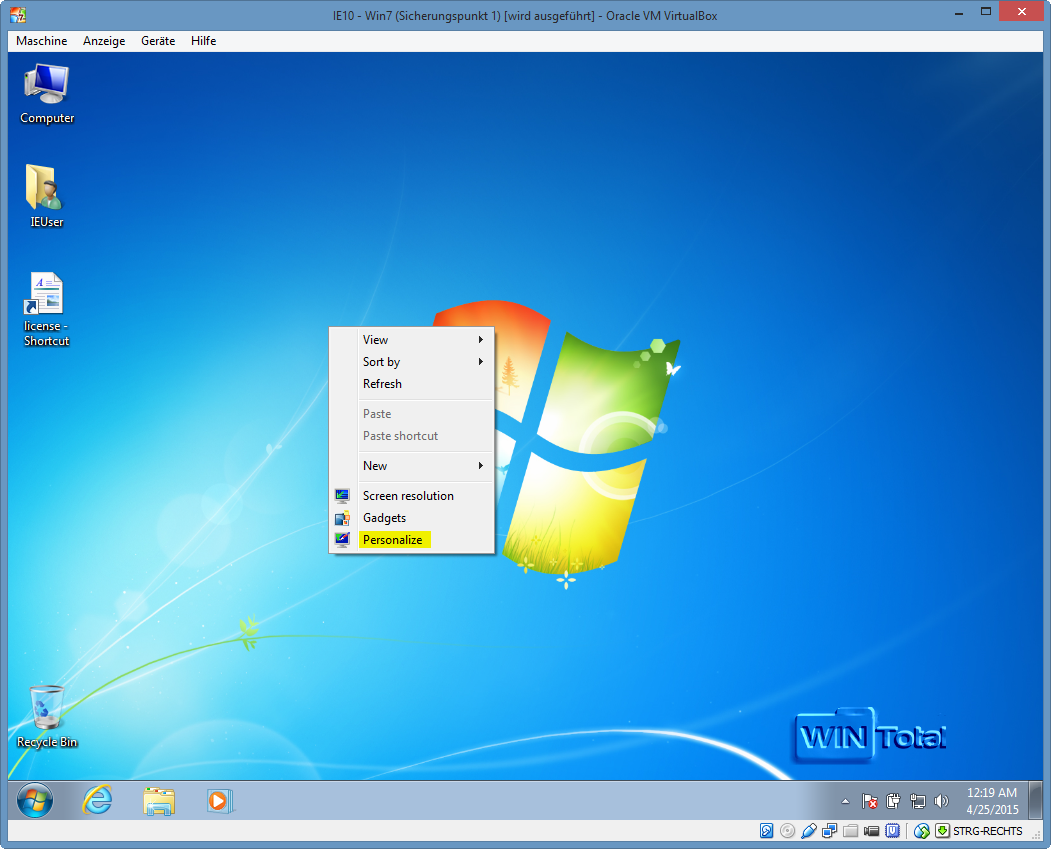Click the power plug tray icon

click(x=893, y=801)
